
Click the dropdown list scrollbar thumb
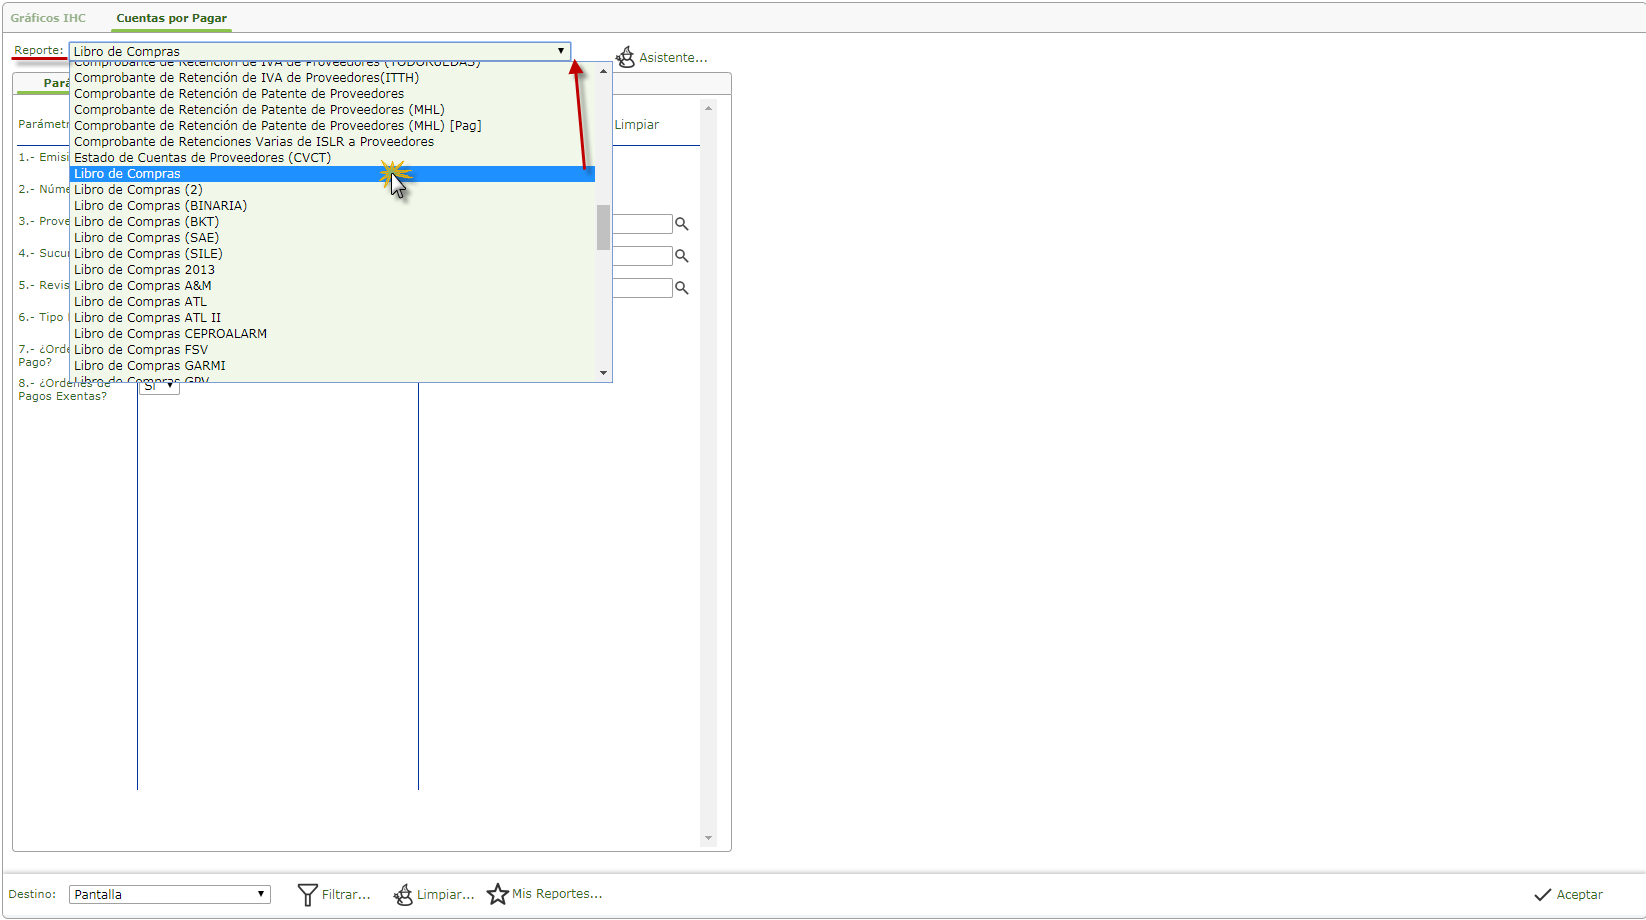[x=603, y=227]
